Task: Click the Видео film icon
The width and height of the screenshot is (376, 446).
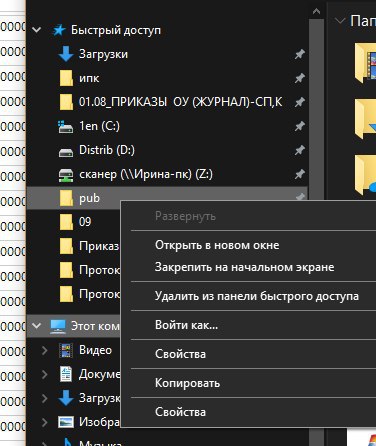Action: point(66,350)
